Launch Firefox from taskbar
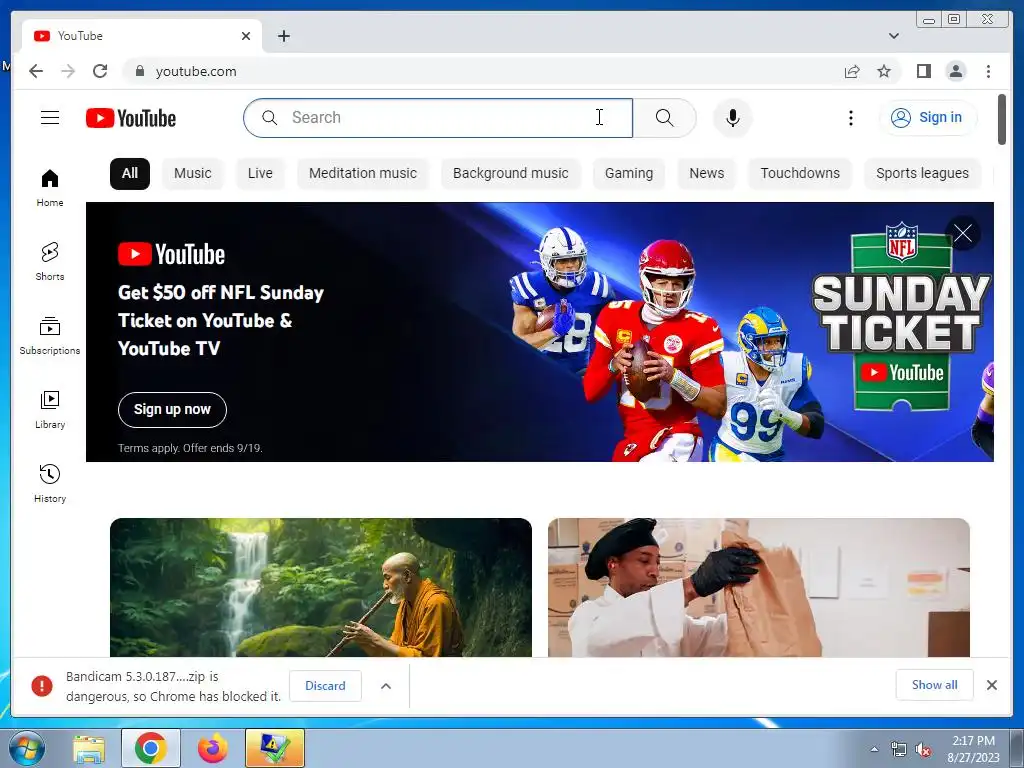This screenshot has height=768, width=1024. 212,748
